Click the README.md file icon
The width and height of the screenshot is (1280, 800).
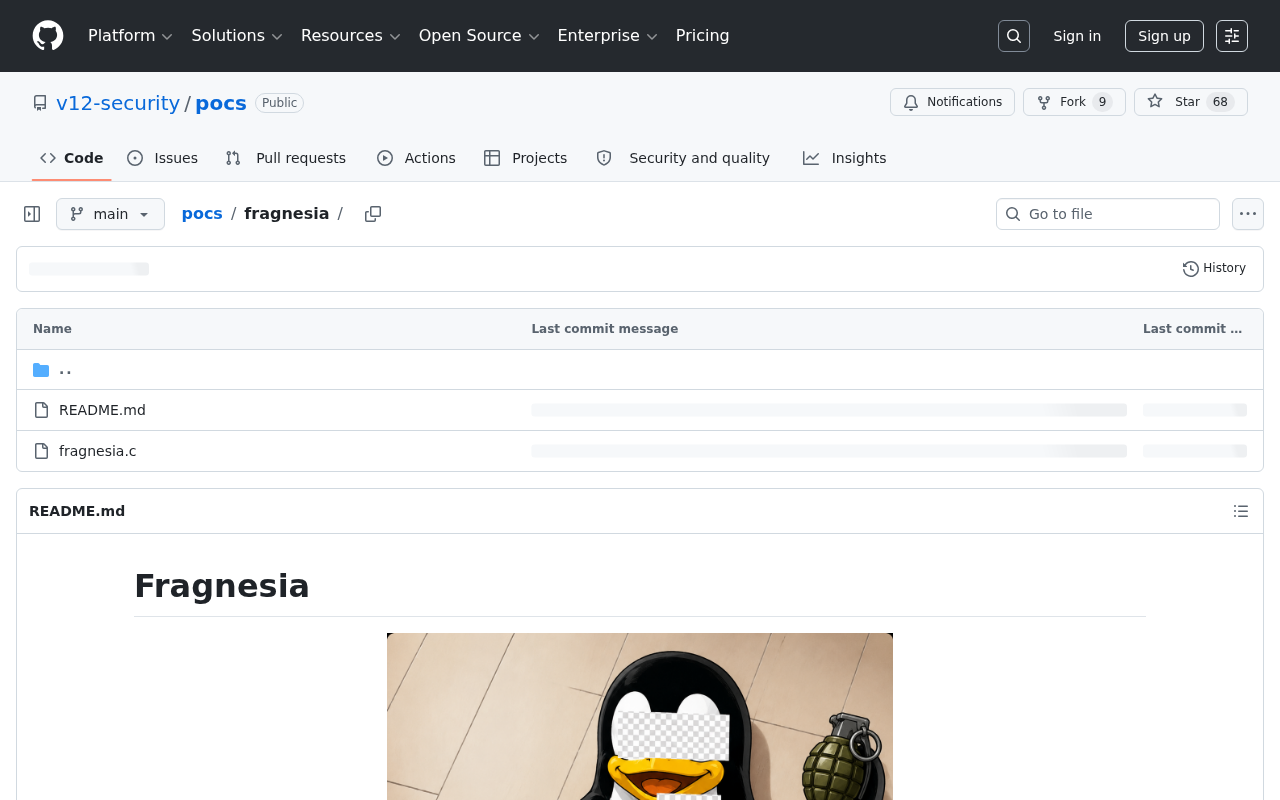[x=41, y=410]
